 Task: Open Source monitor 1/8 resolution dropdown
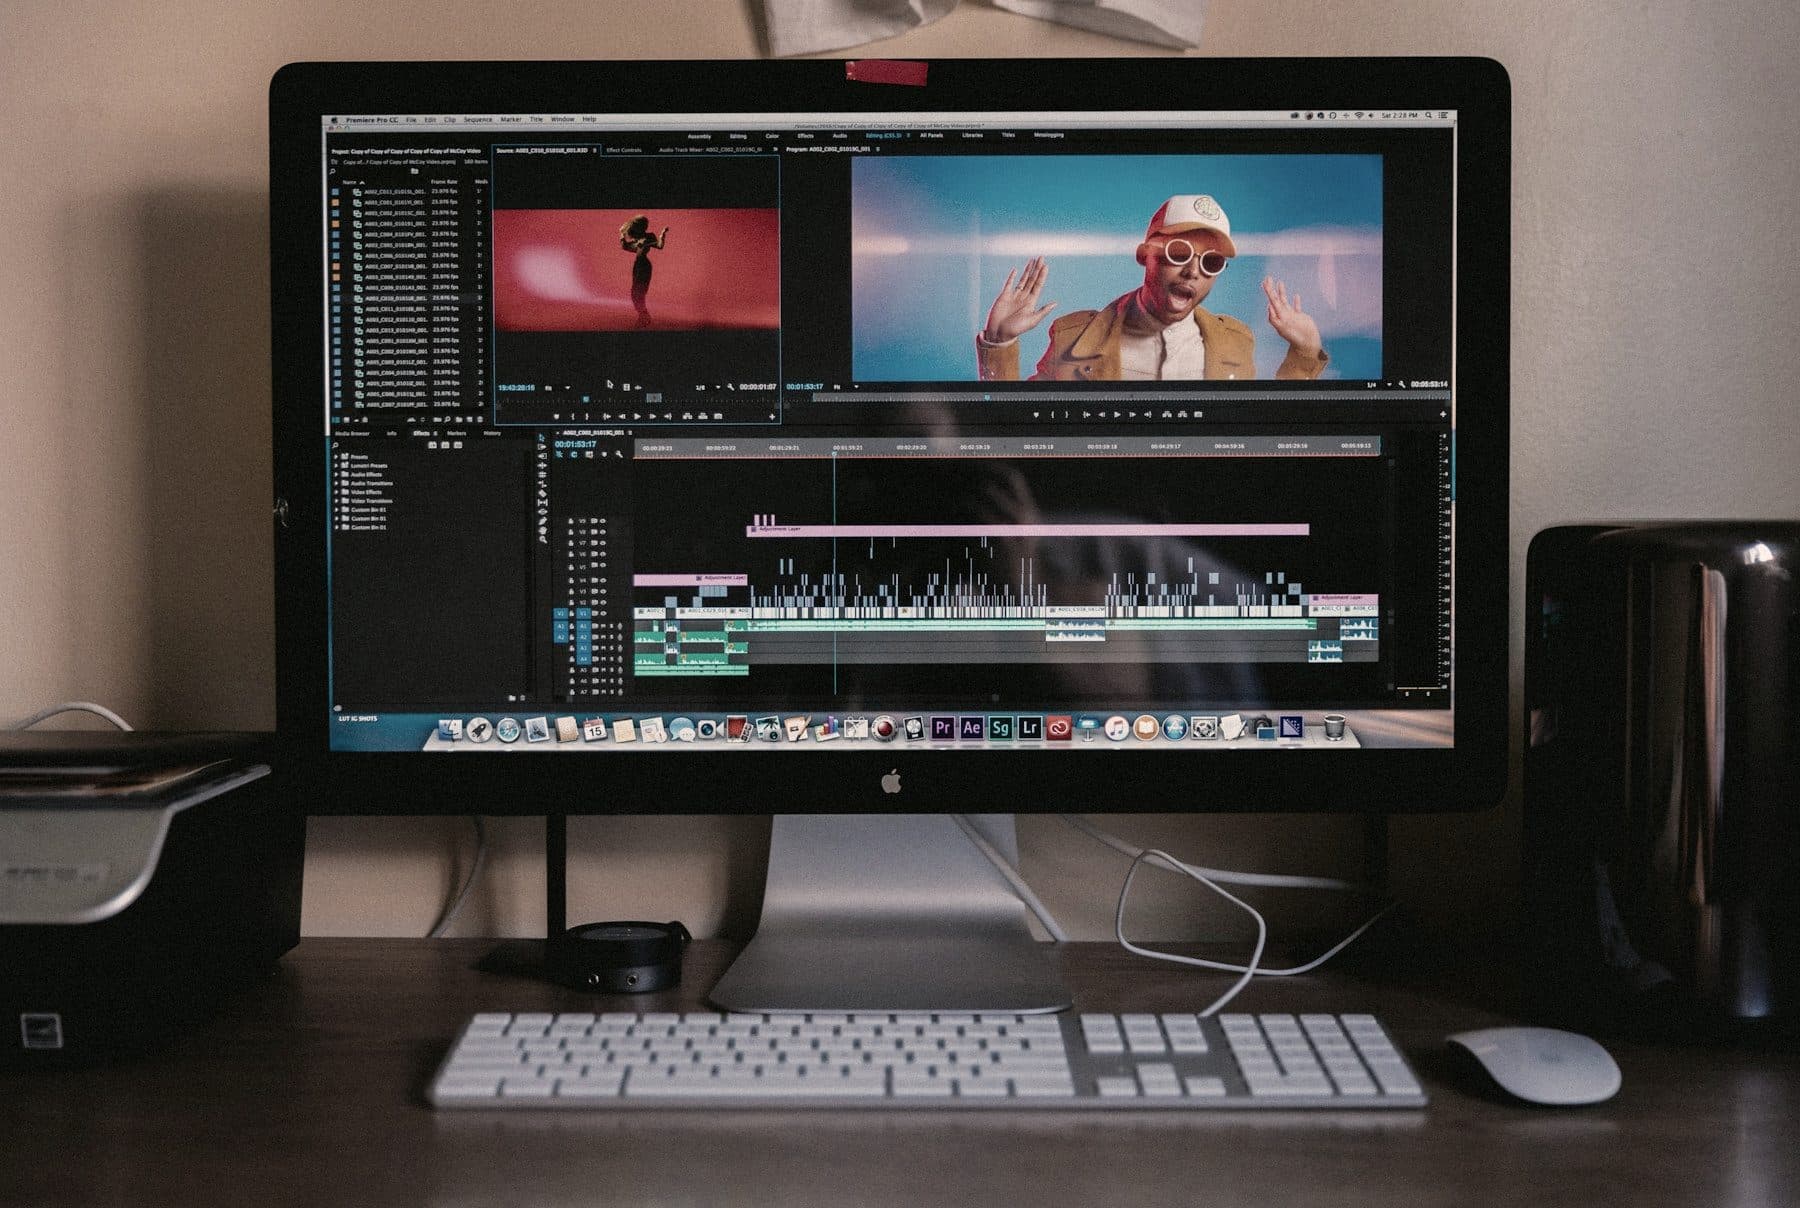pyautogui.click(x=709, y=387)
